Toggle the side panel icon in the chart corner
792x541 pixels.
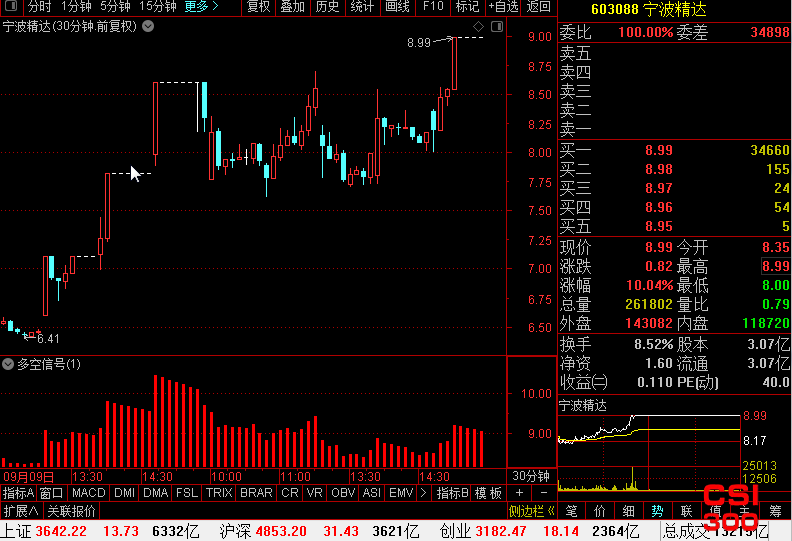497,26
